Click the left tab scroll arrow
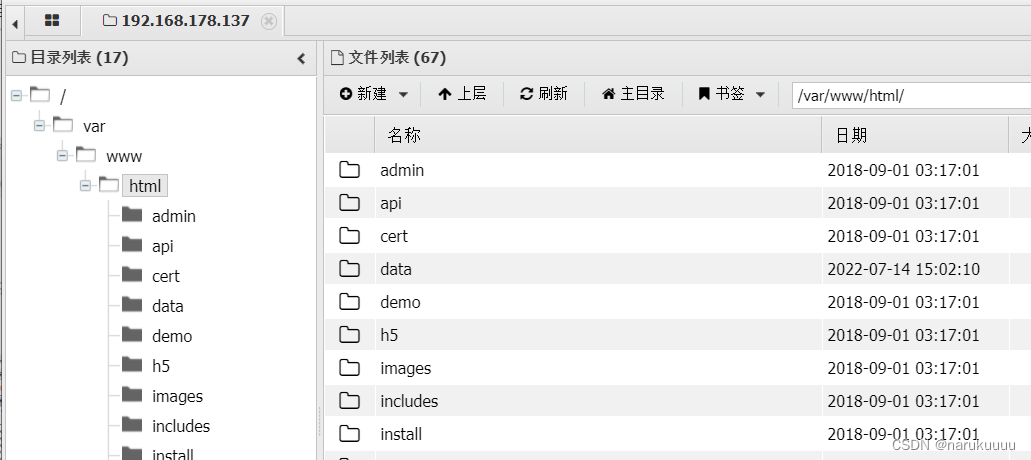This screenshot has height=460, width=1031. click(14, 24)
